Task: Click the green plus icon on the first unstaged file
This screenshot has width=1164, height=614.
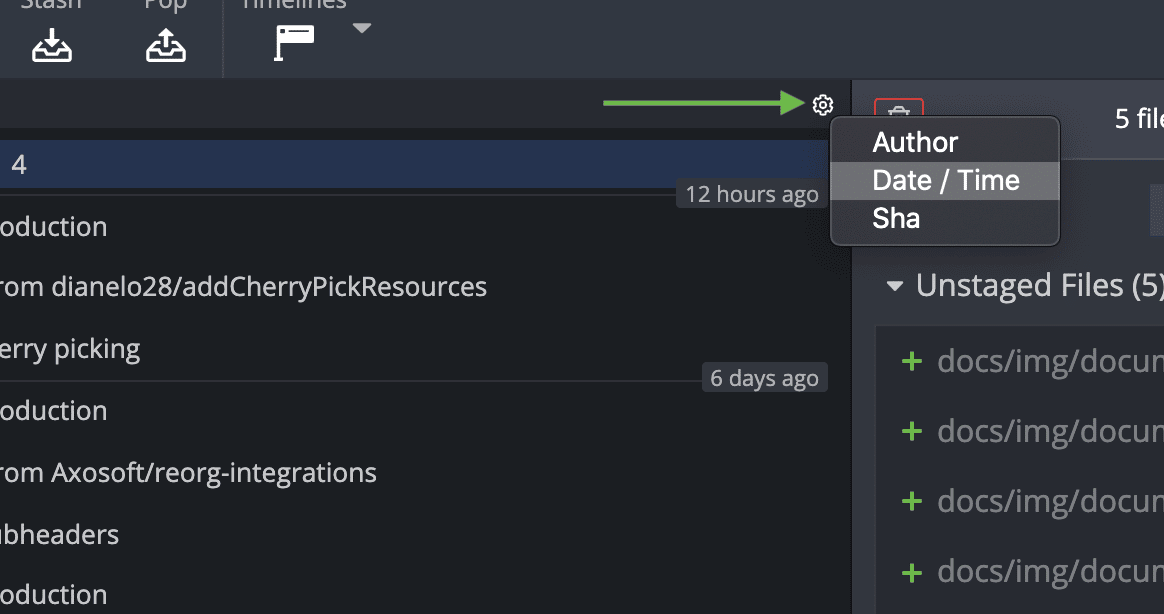Action: (910, 361)
